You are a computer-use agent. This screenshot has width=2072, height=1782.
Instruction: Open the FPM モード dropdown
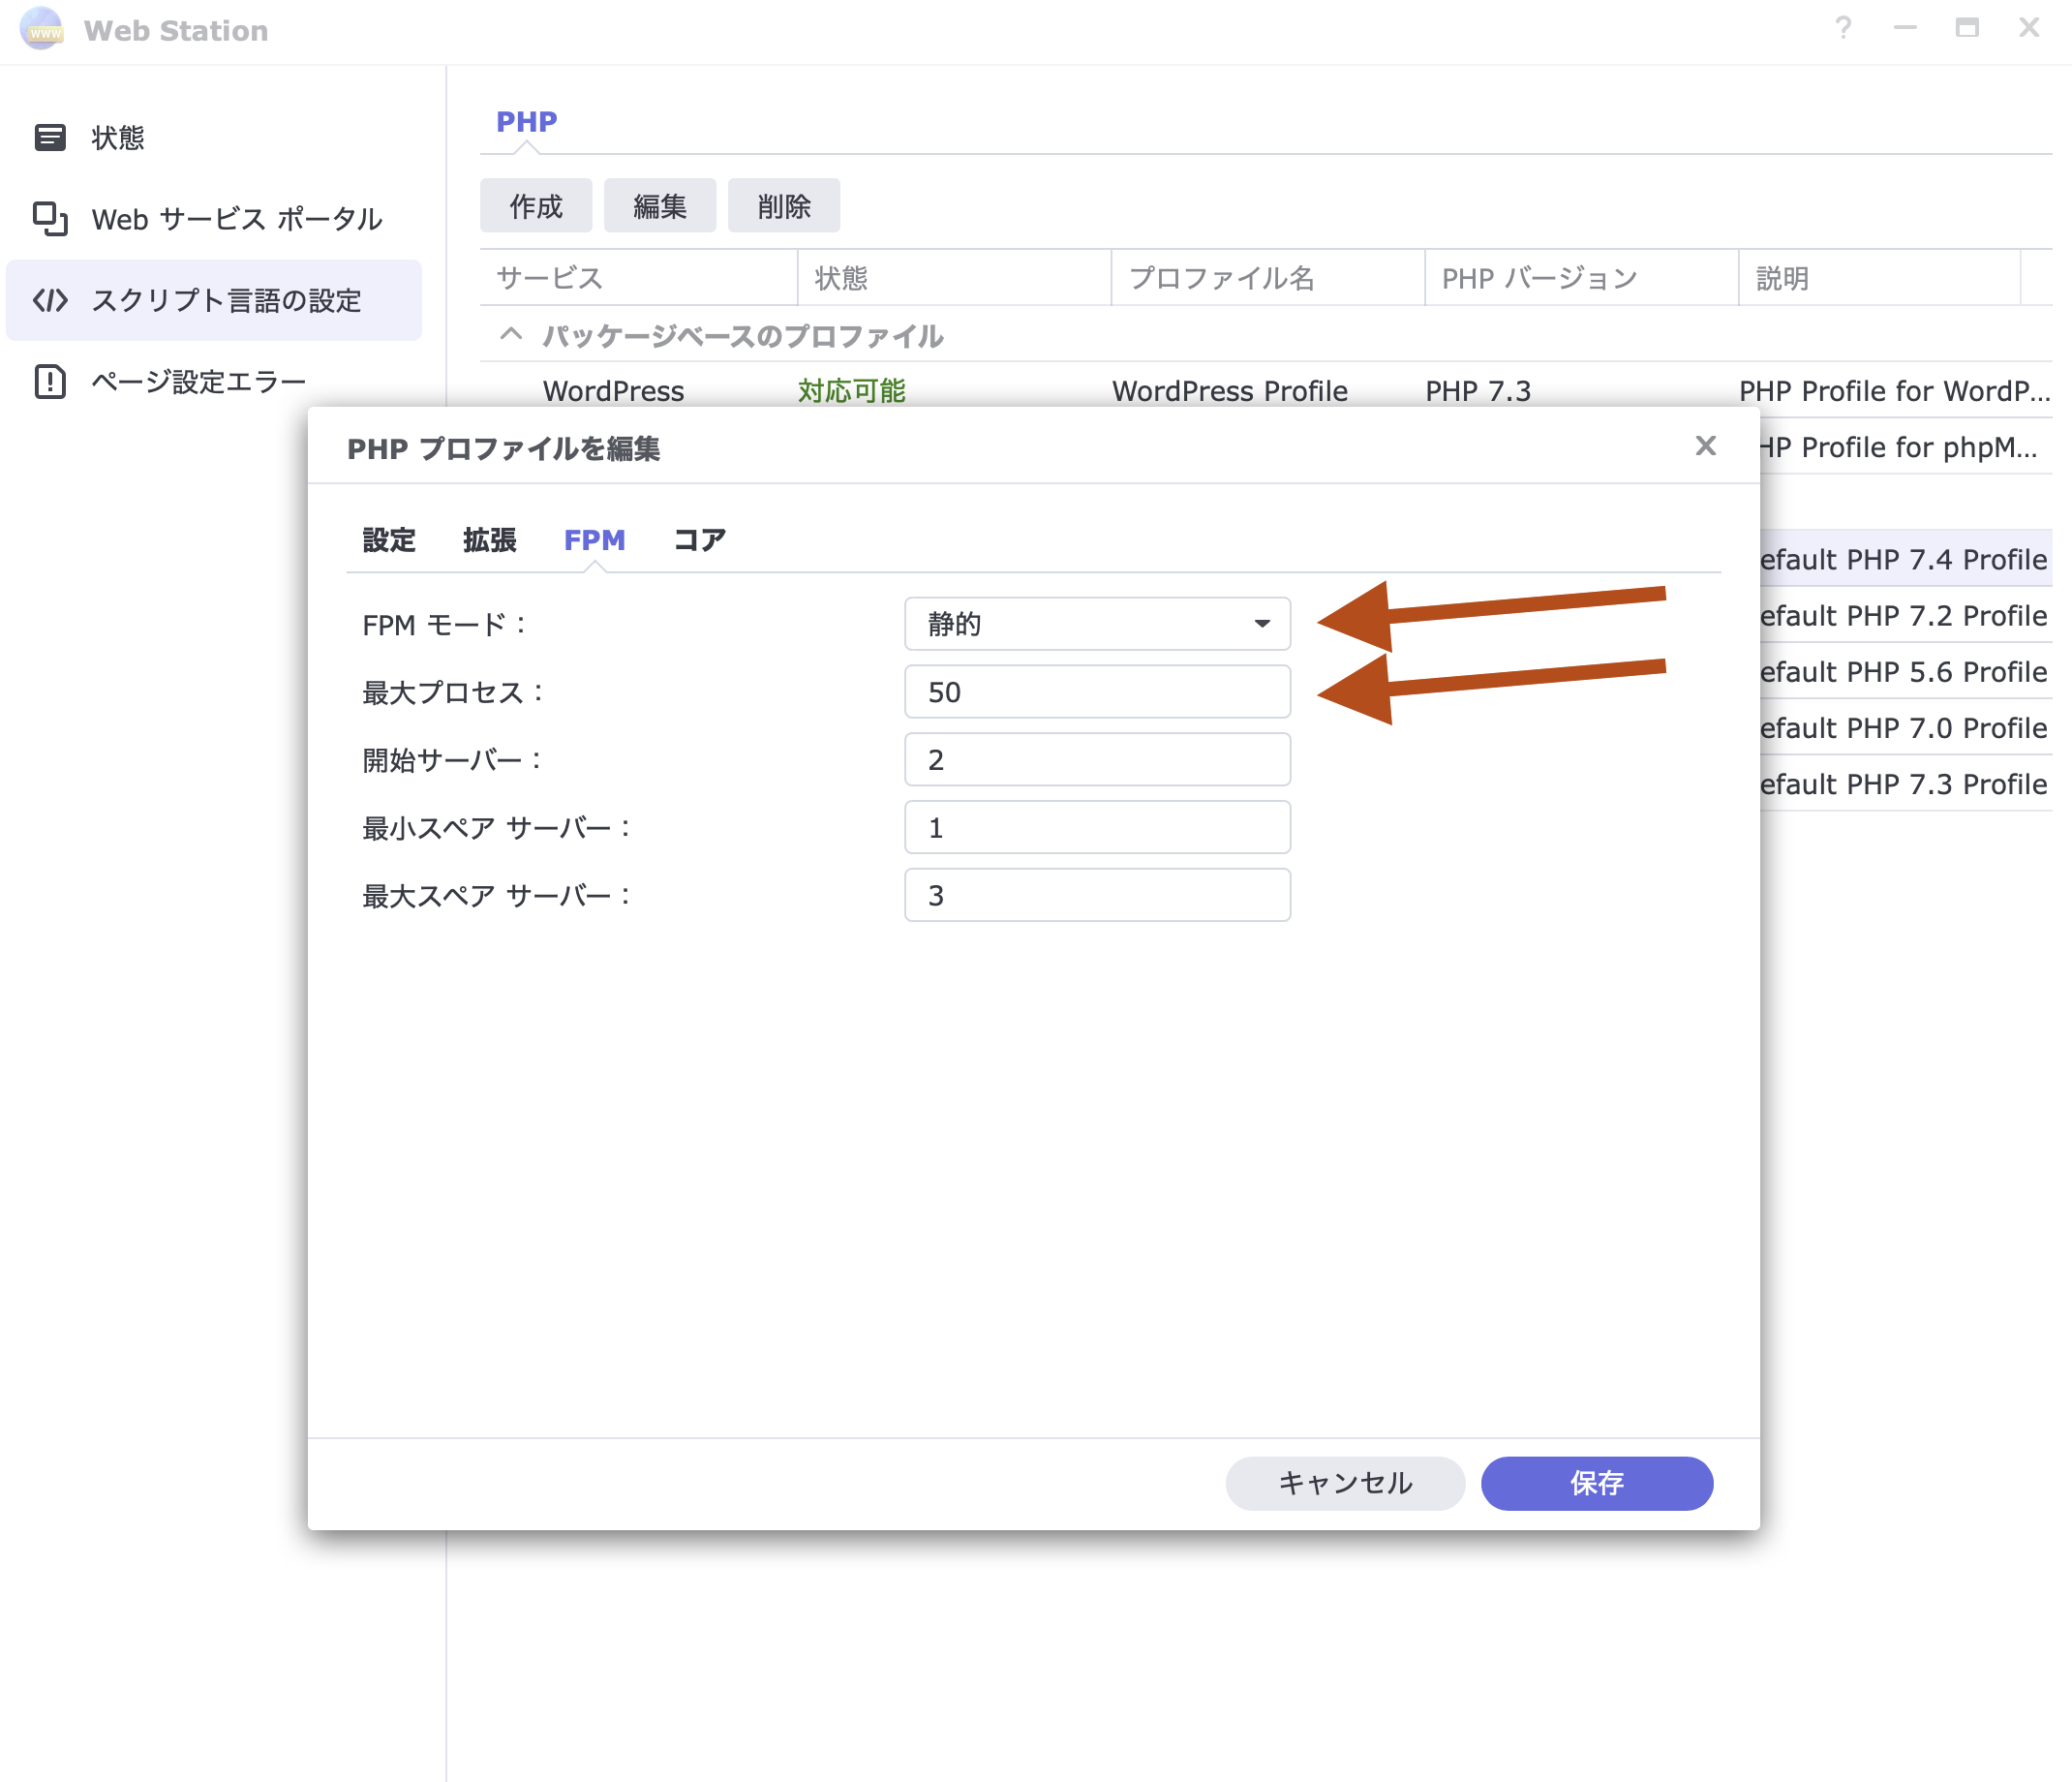pyautogui.click(x=1097, y=624)
